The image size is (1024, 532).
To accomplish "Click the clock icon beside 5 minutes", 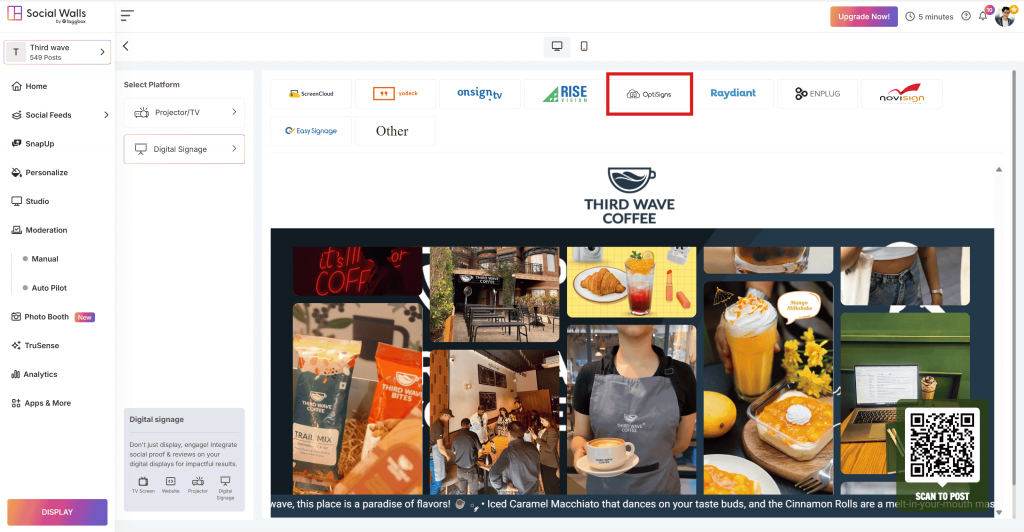I will click(910, 17).
